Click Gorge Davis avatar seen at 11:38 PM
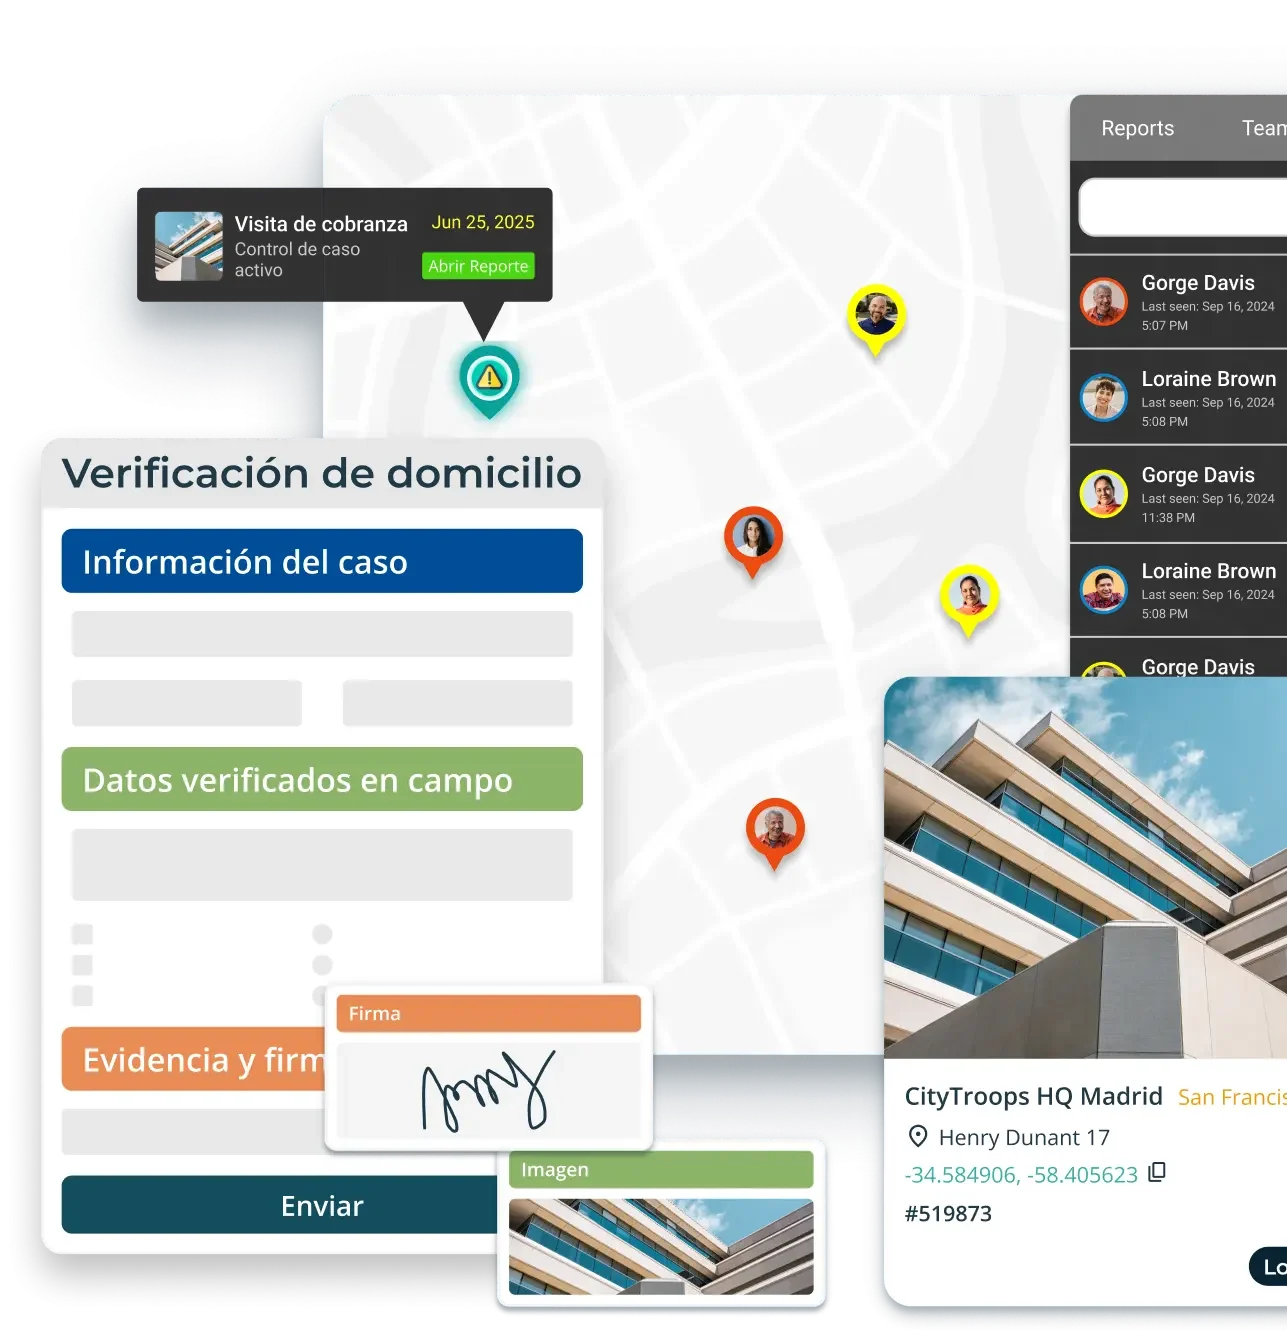The height and width of the screenshot is (1339, 1287). point(1104,493)
